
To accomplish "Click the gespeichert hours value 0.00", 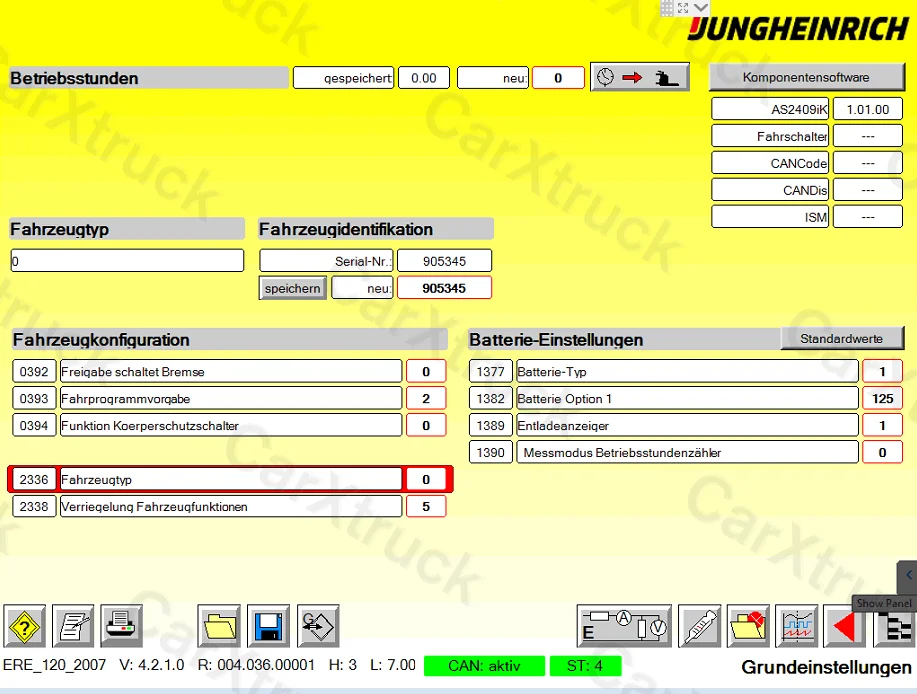I will click(424, 78).
